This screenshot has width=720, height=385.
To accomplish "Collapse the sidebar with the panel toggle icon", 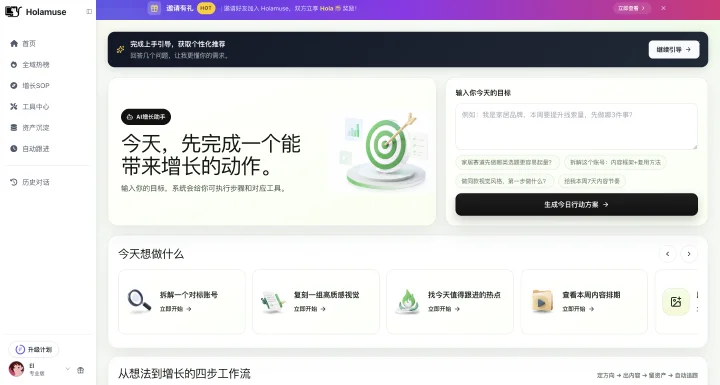I will pyautogui.click(x=89, y=11).
